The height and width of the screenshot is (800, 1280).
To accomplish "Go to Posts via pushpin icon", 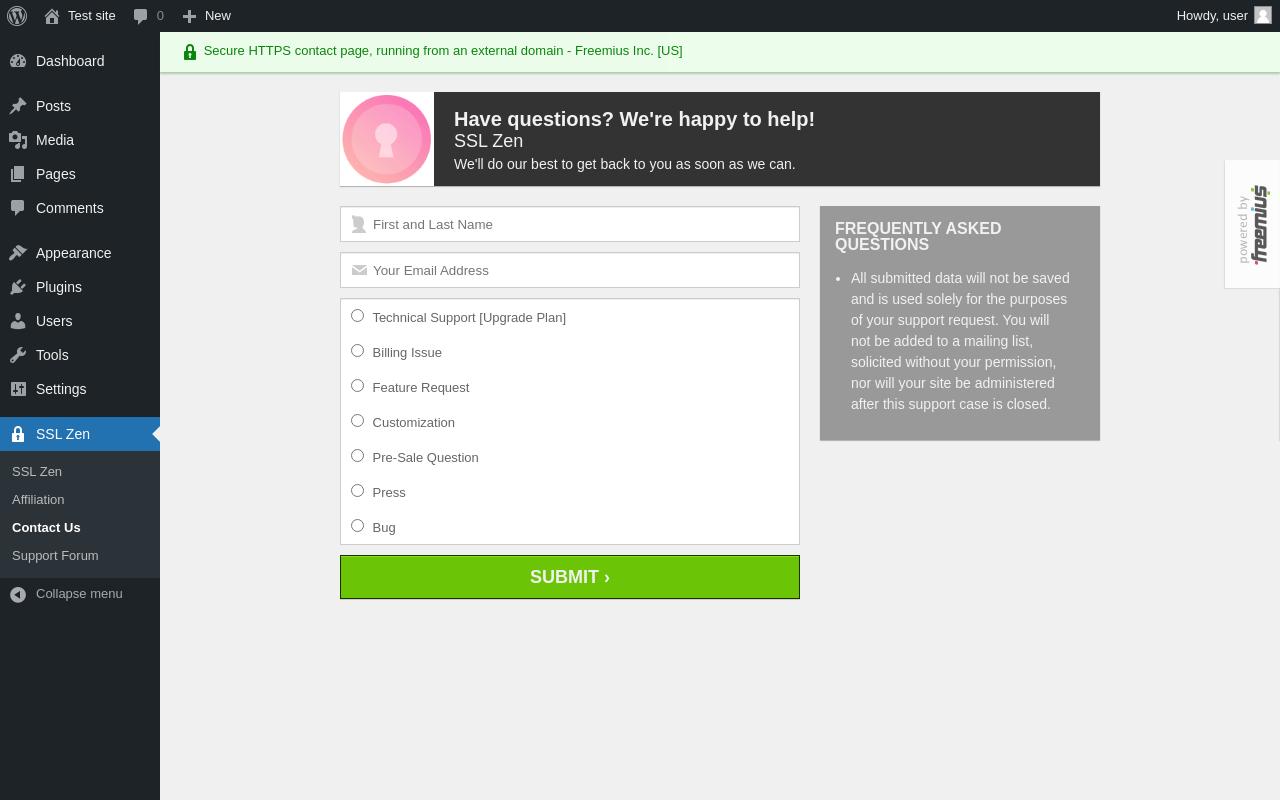I will (x=18, y=106).
